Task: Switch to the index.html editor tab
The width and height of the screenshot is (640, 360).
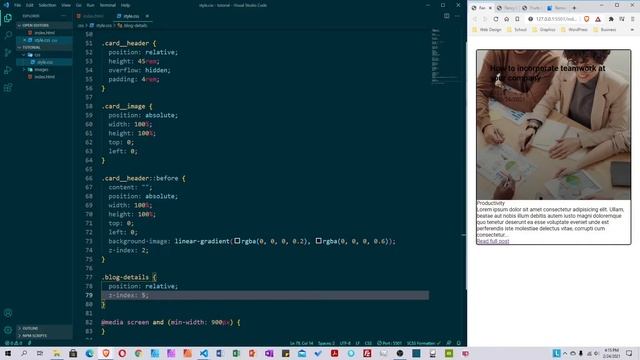Action: tap(93, 16)
